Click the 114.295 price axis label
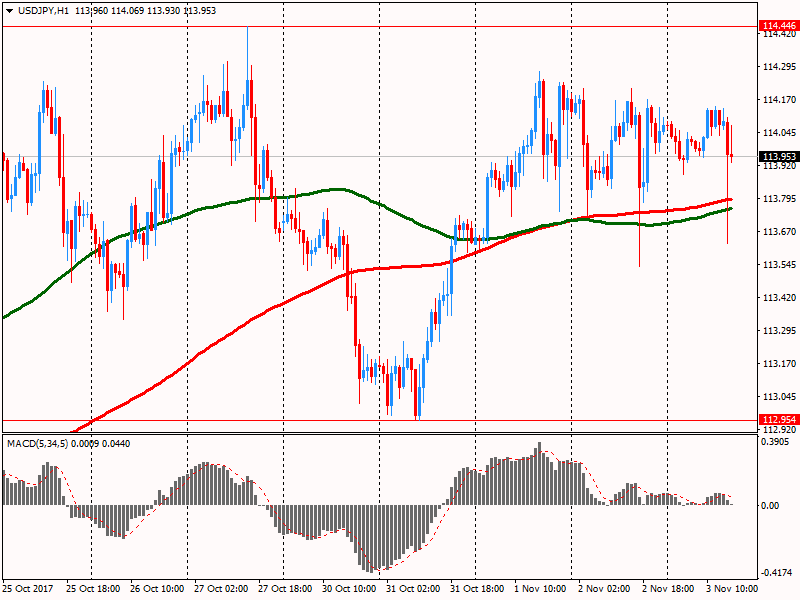Screen dimensions: 800x600 coord(779,67)
